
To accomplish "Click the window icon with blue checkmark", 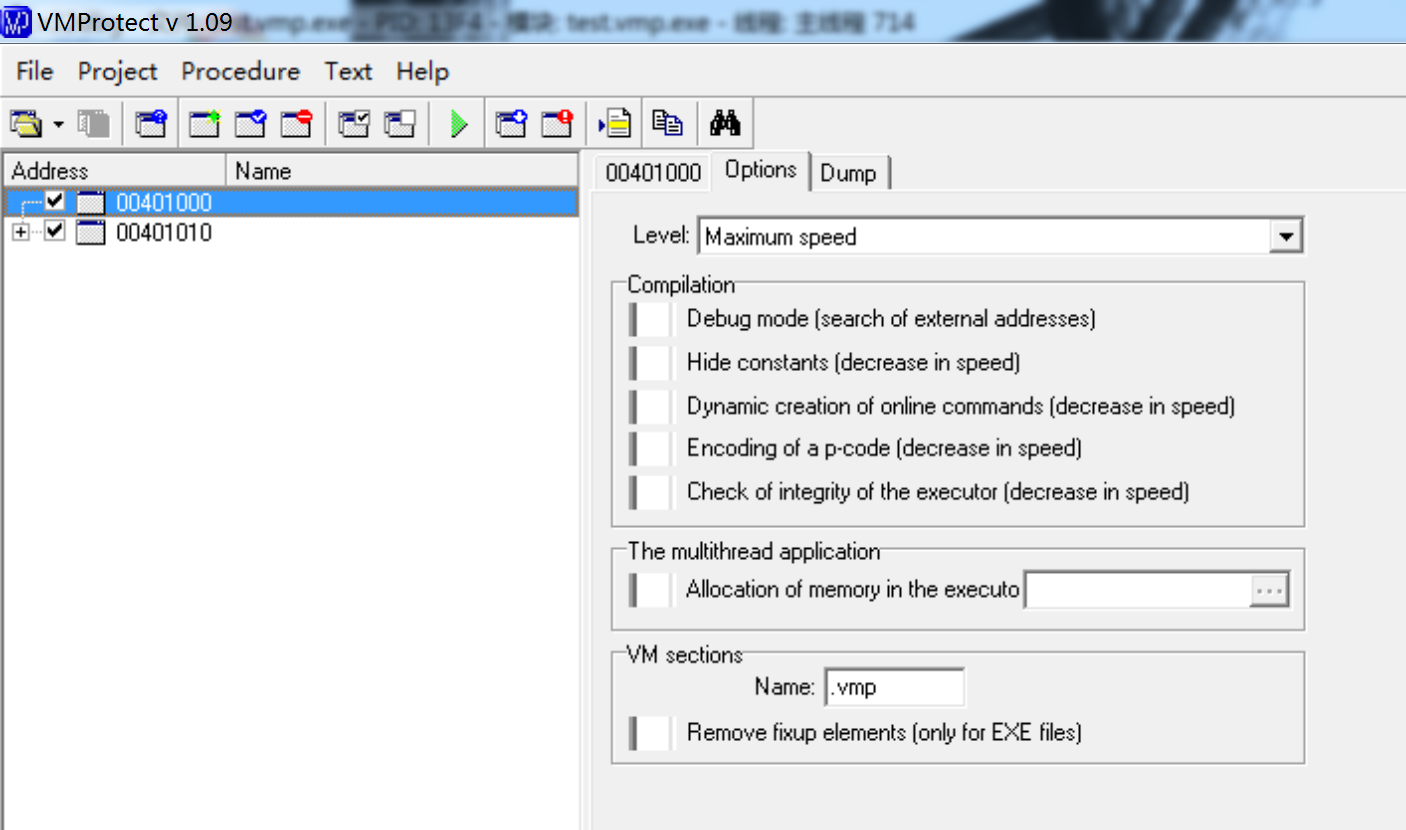I will [251, 124].
